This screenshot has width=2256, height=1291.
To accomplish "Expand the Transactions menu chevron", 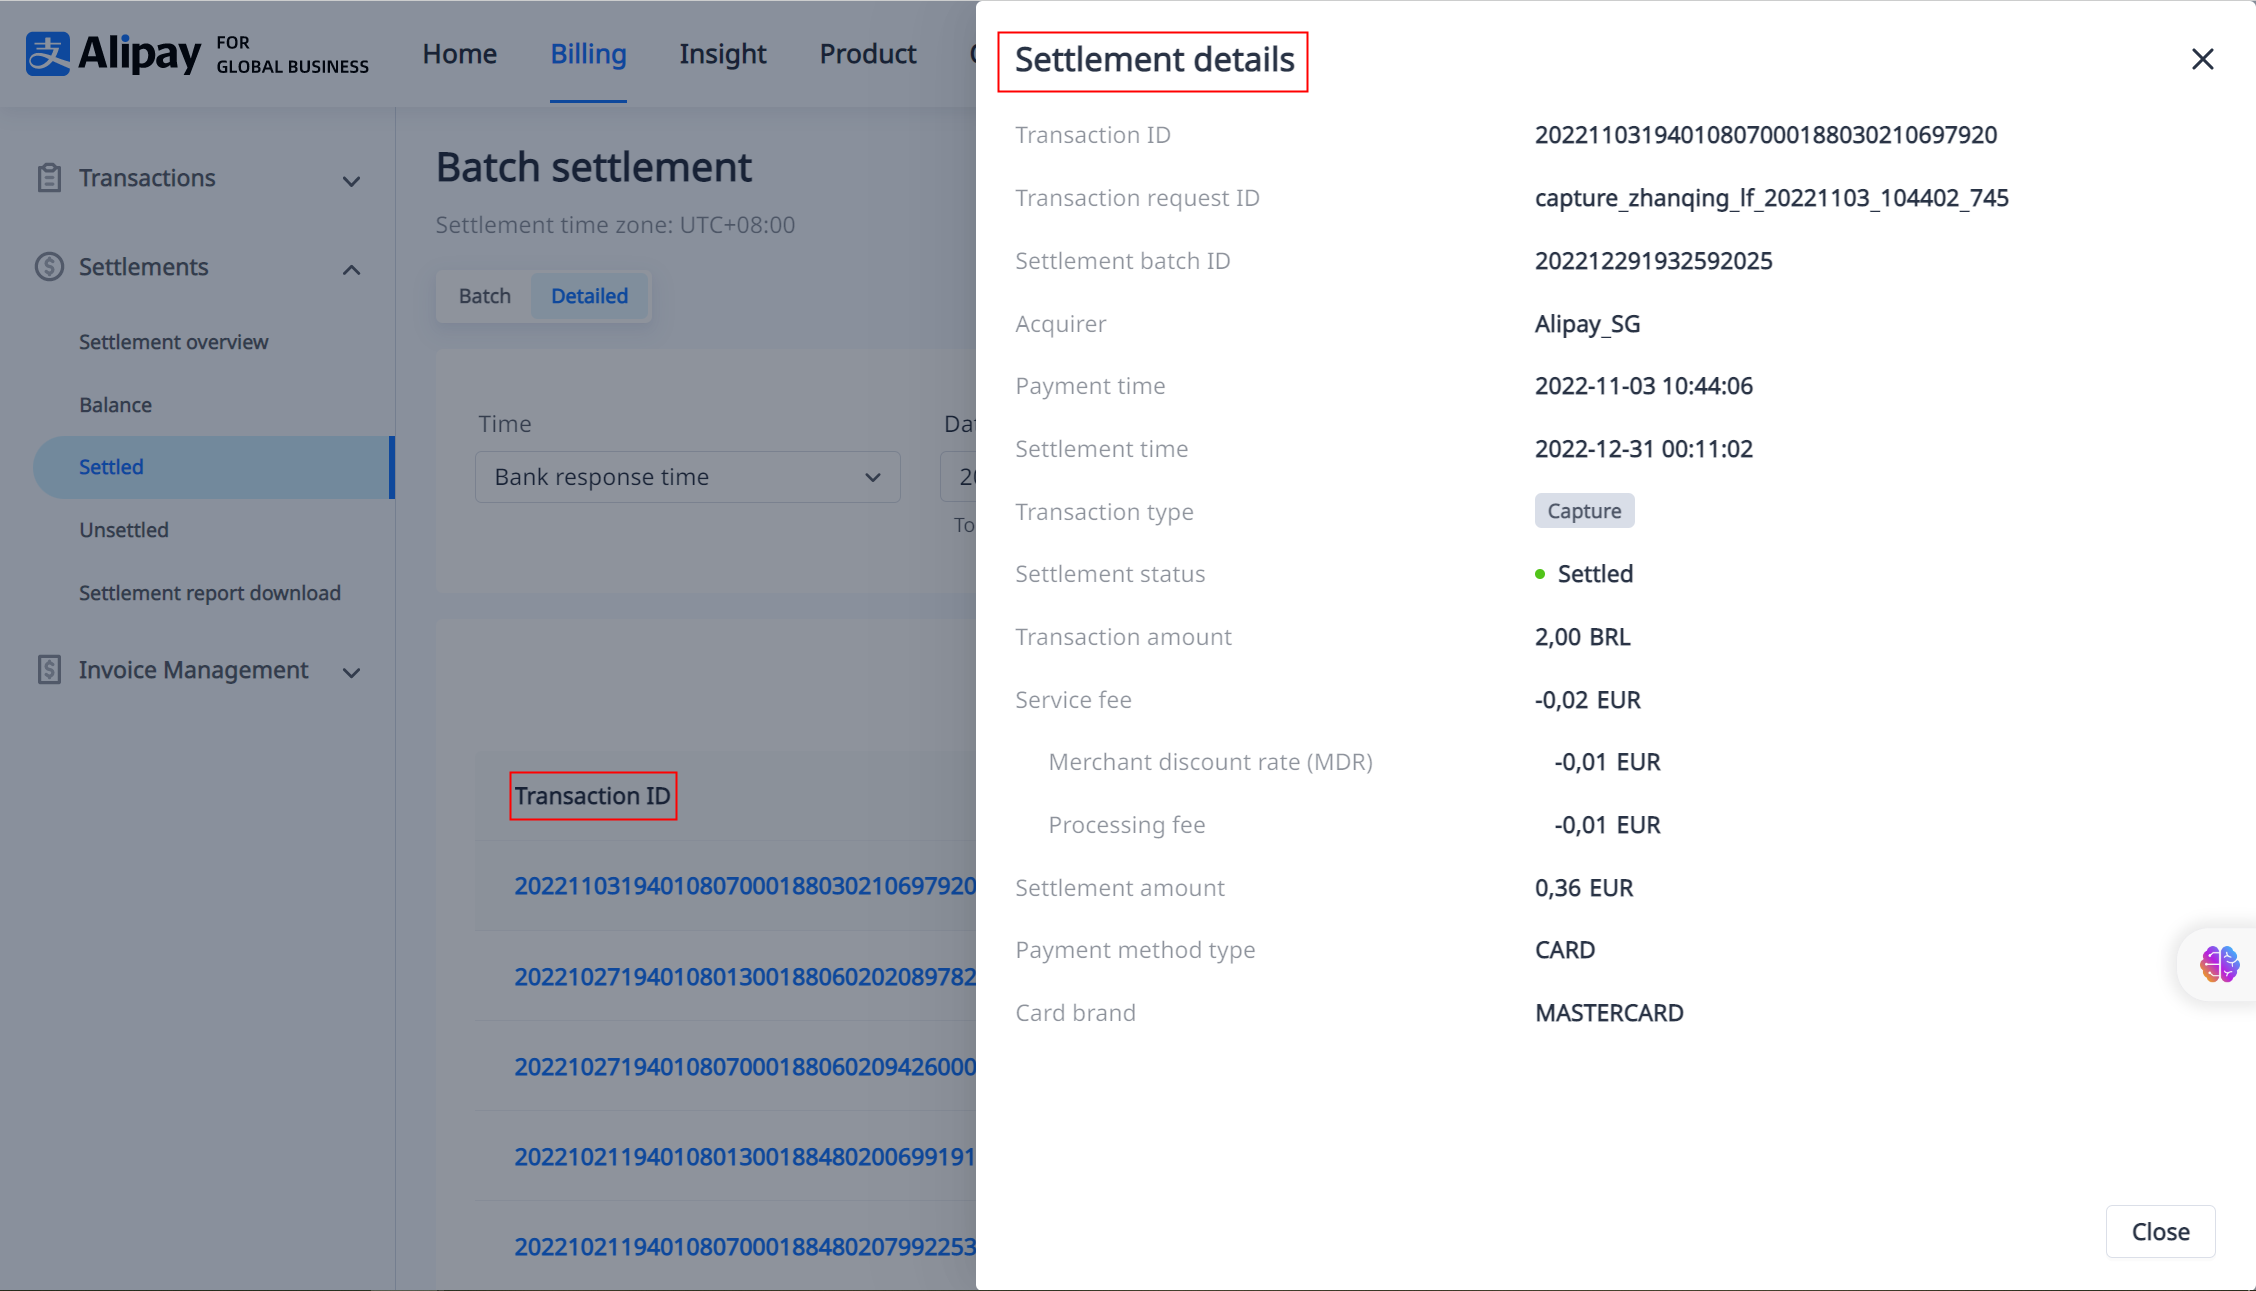I will point(351,181).
